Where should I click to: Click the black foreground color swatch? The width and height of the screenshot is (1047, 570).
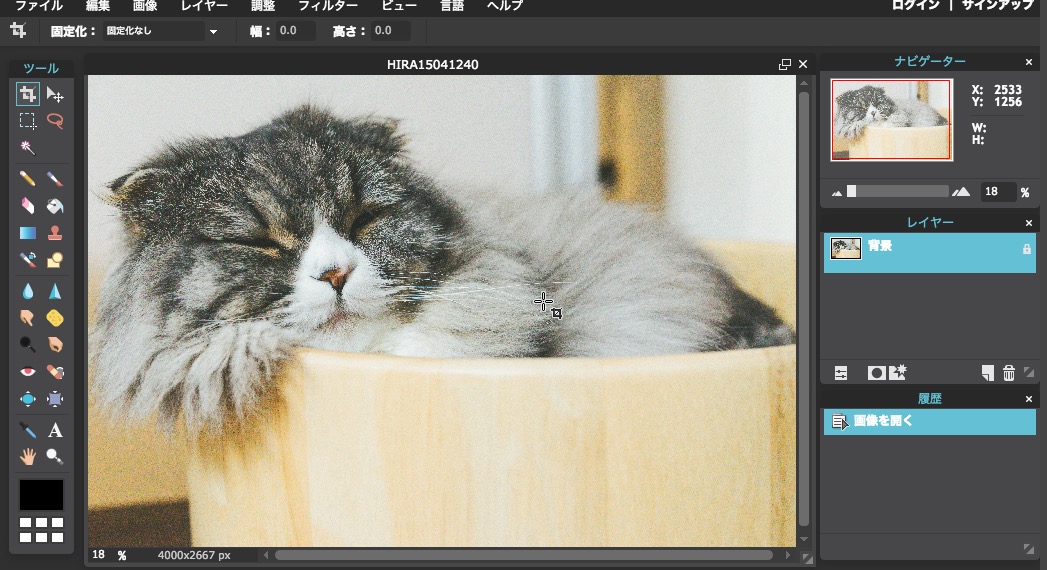pos(41,494)
